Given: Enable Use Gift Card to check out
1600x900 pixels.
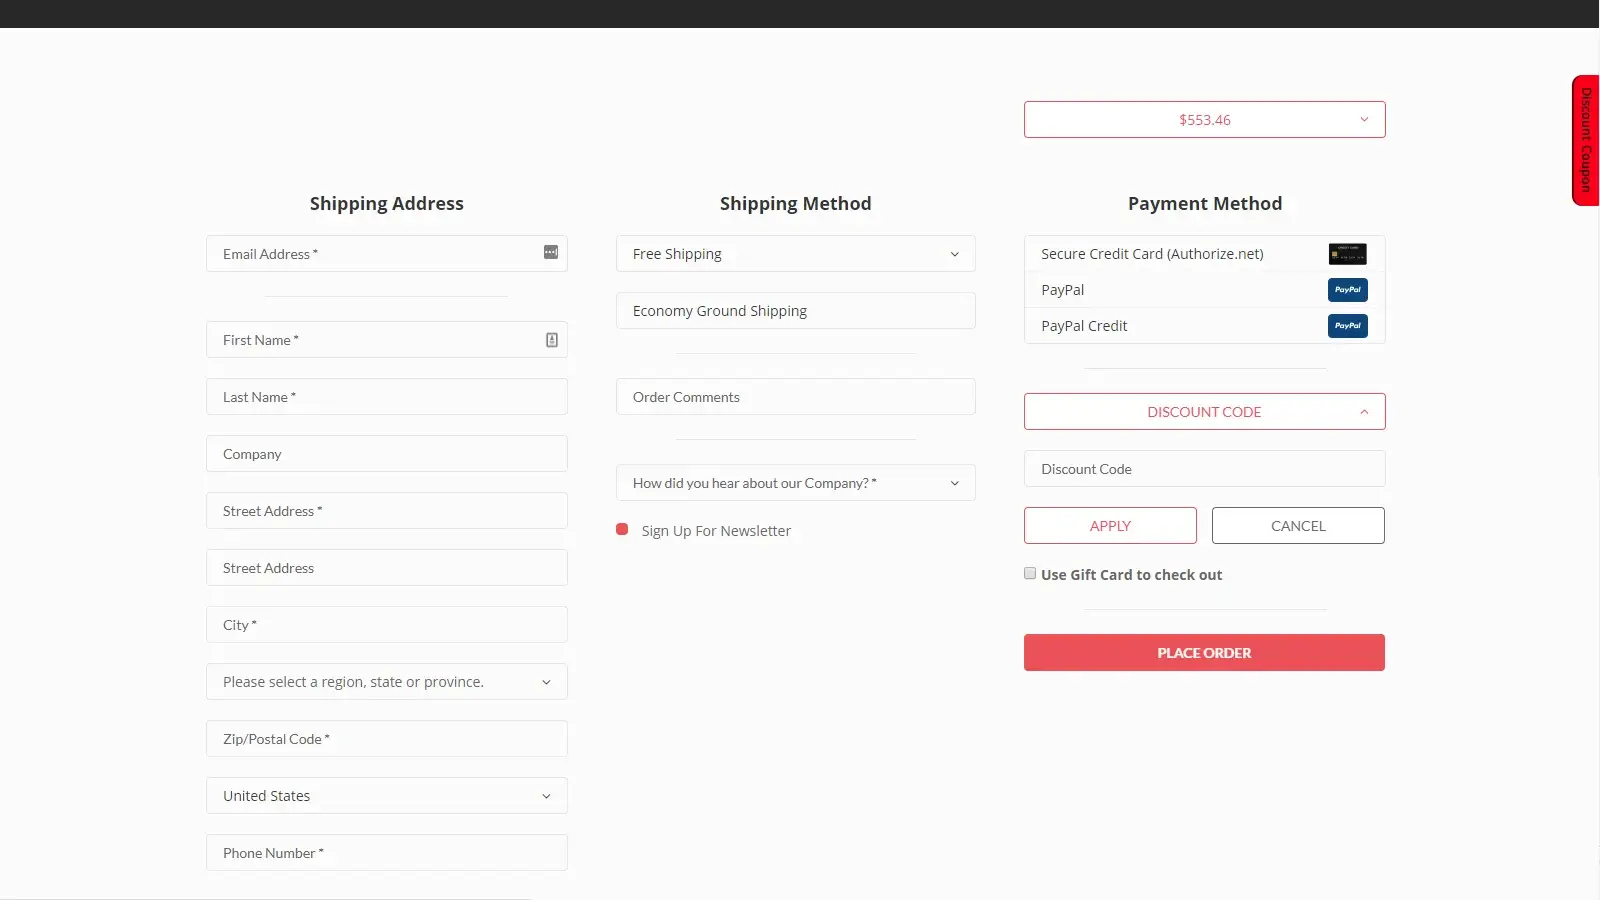Looking at the screenshot, I should click(x=1030, y=573).
